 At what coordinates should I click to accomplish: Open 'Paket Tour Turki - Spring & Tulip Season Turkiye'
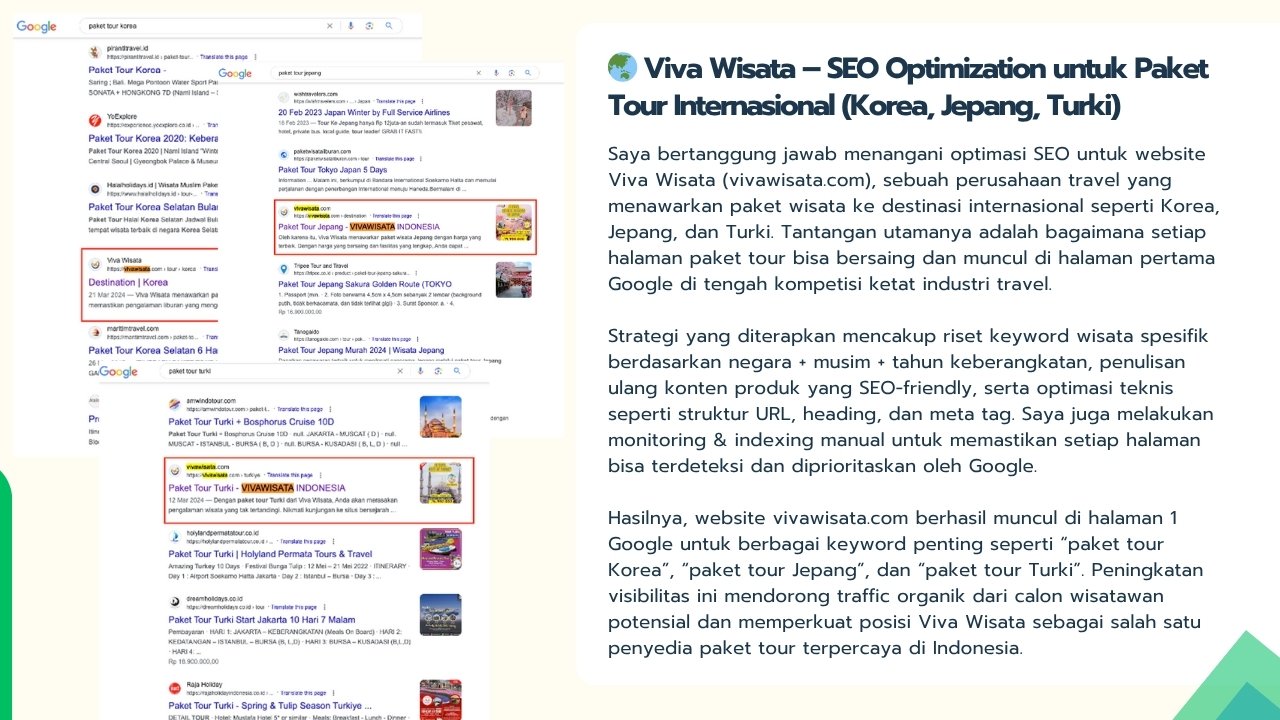pos(270,706)
